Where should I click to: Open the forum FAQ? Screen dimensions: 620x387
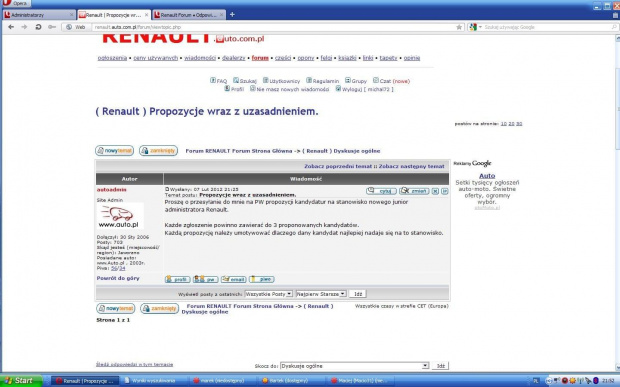tap(219, 81)
